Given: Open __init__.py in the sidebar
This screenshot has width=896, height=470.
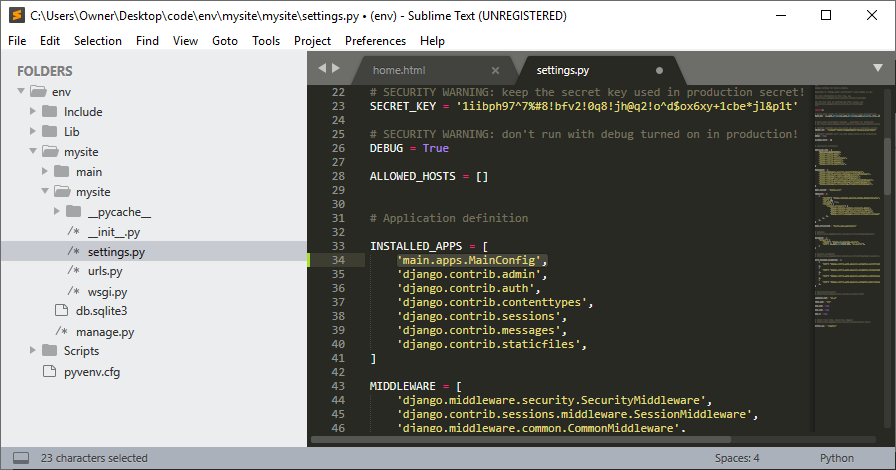Looking at the screenshot, I should [x=114, y=232].
